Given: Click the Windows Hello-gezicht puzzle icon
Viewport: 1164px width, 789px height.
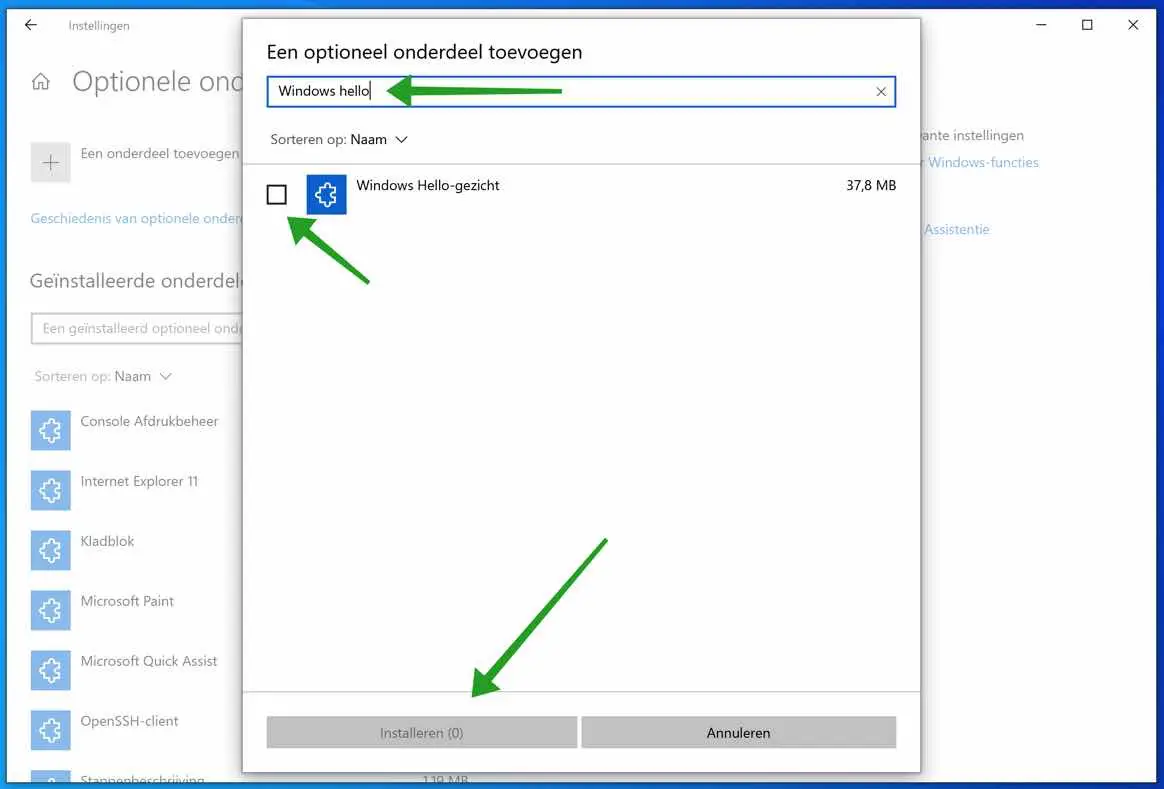Looking at the screenshot, I should click(327, 194).
